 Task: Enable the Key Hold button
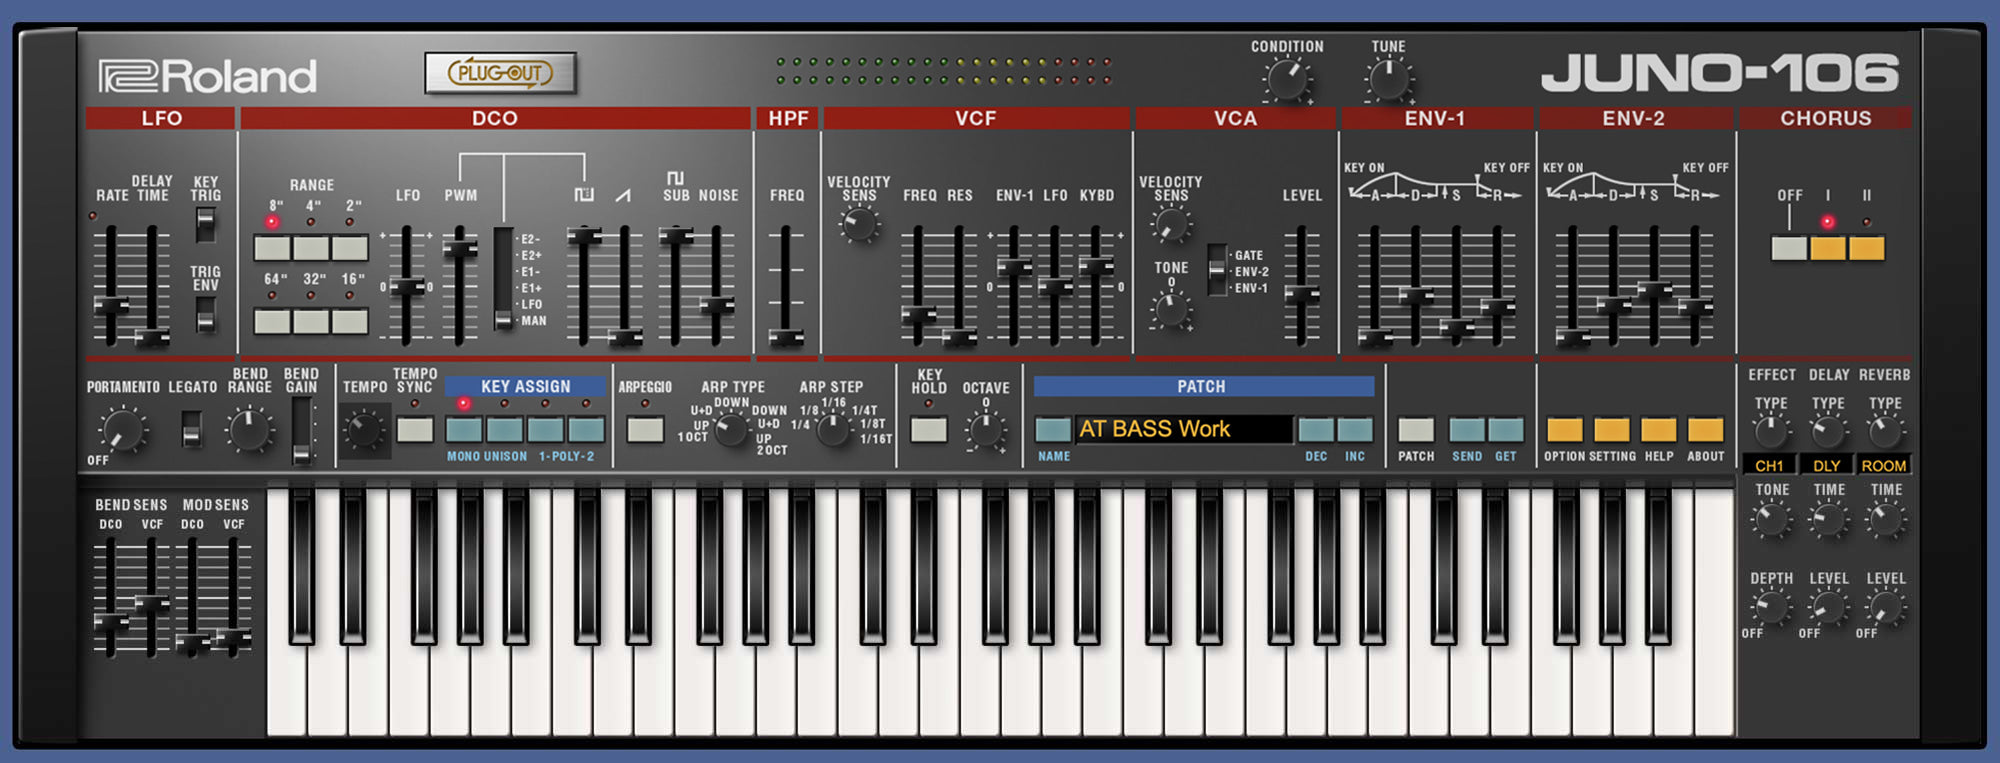pos(928,430)
